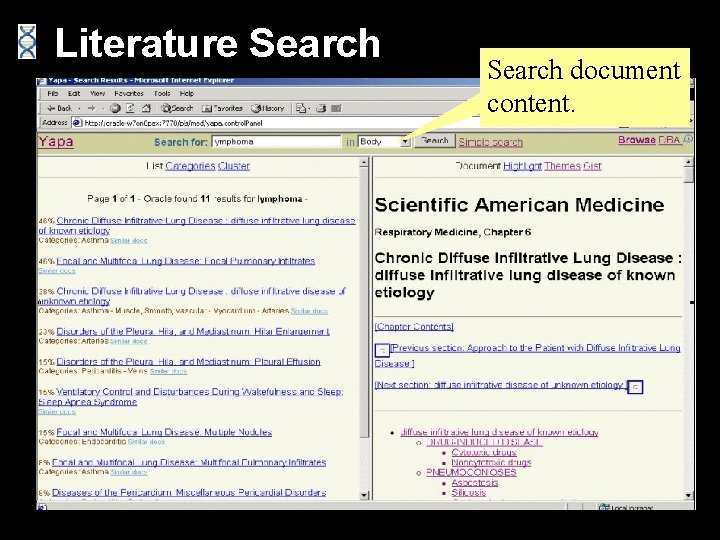The height and width of the screenshot is (540, 720).
Task: Click the Stop icon in toolbar
Action: pyautogui.click(x=115, y=108)
